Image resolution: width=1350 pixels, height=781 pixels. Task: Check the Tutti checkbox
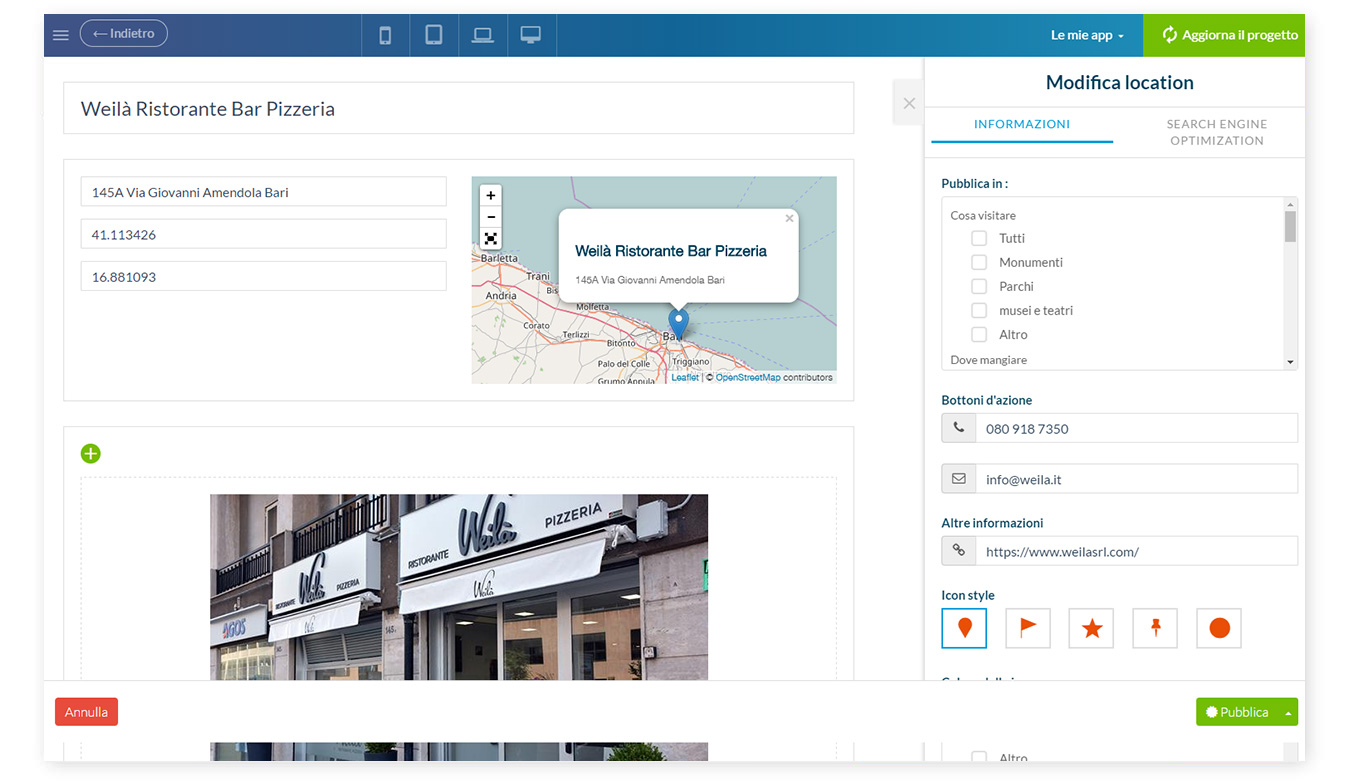(979, 238)
